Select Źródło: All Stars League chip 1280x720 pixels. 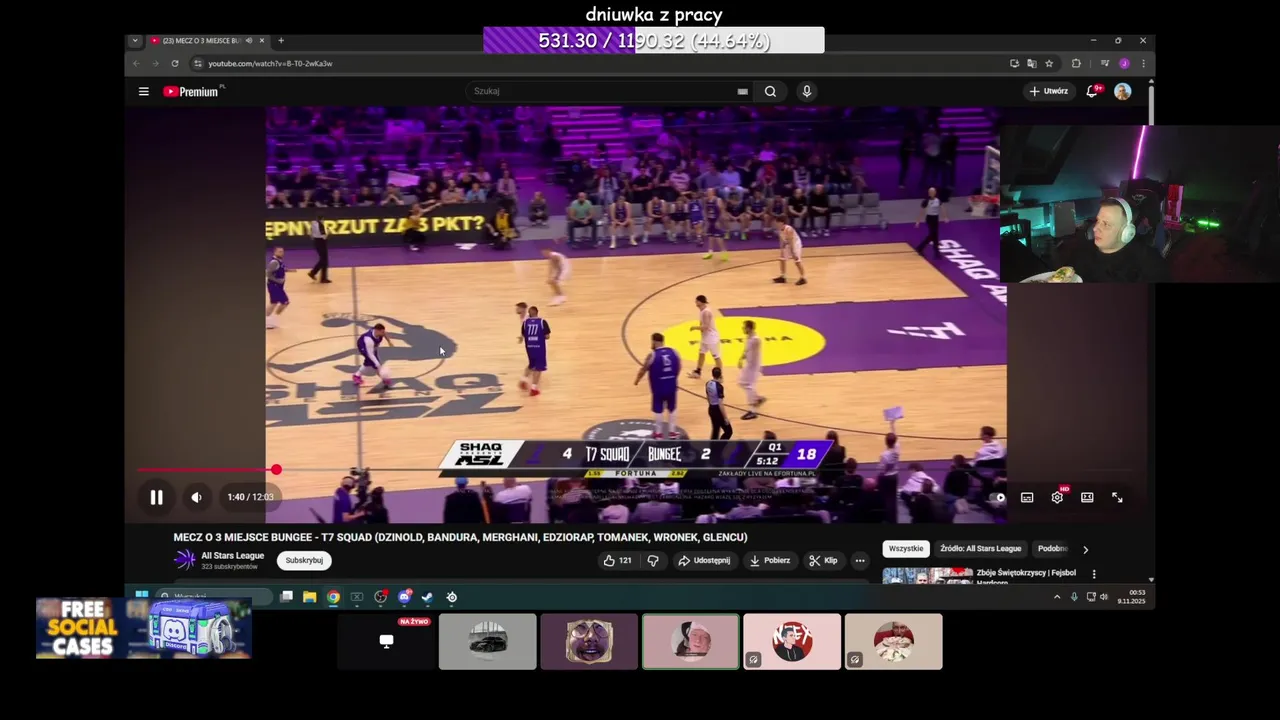980,548
